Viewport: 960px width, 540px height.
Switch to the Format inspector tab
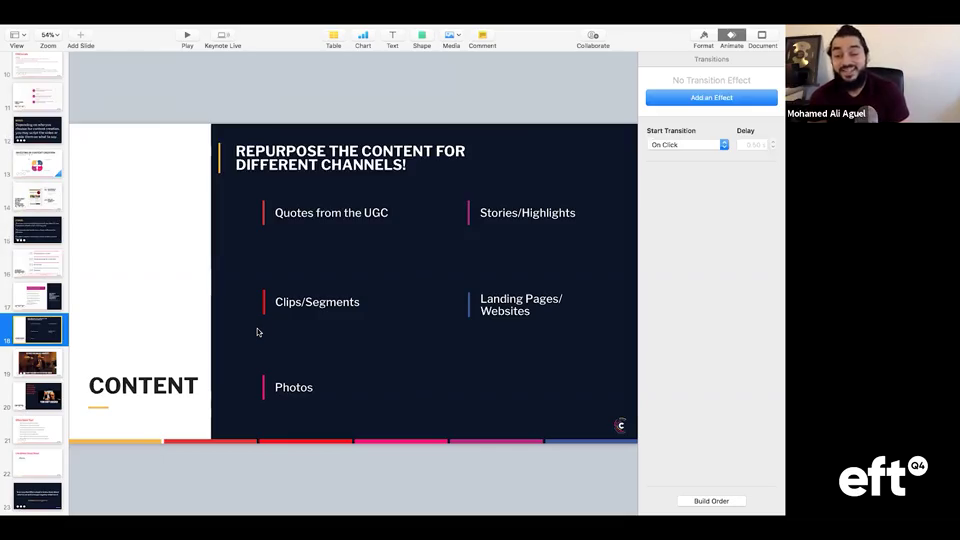704,35
